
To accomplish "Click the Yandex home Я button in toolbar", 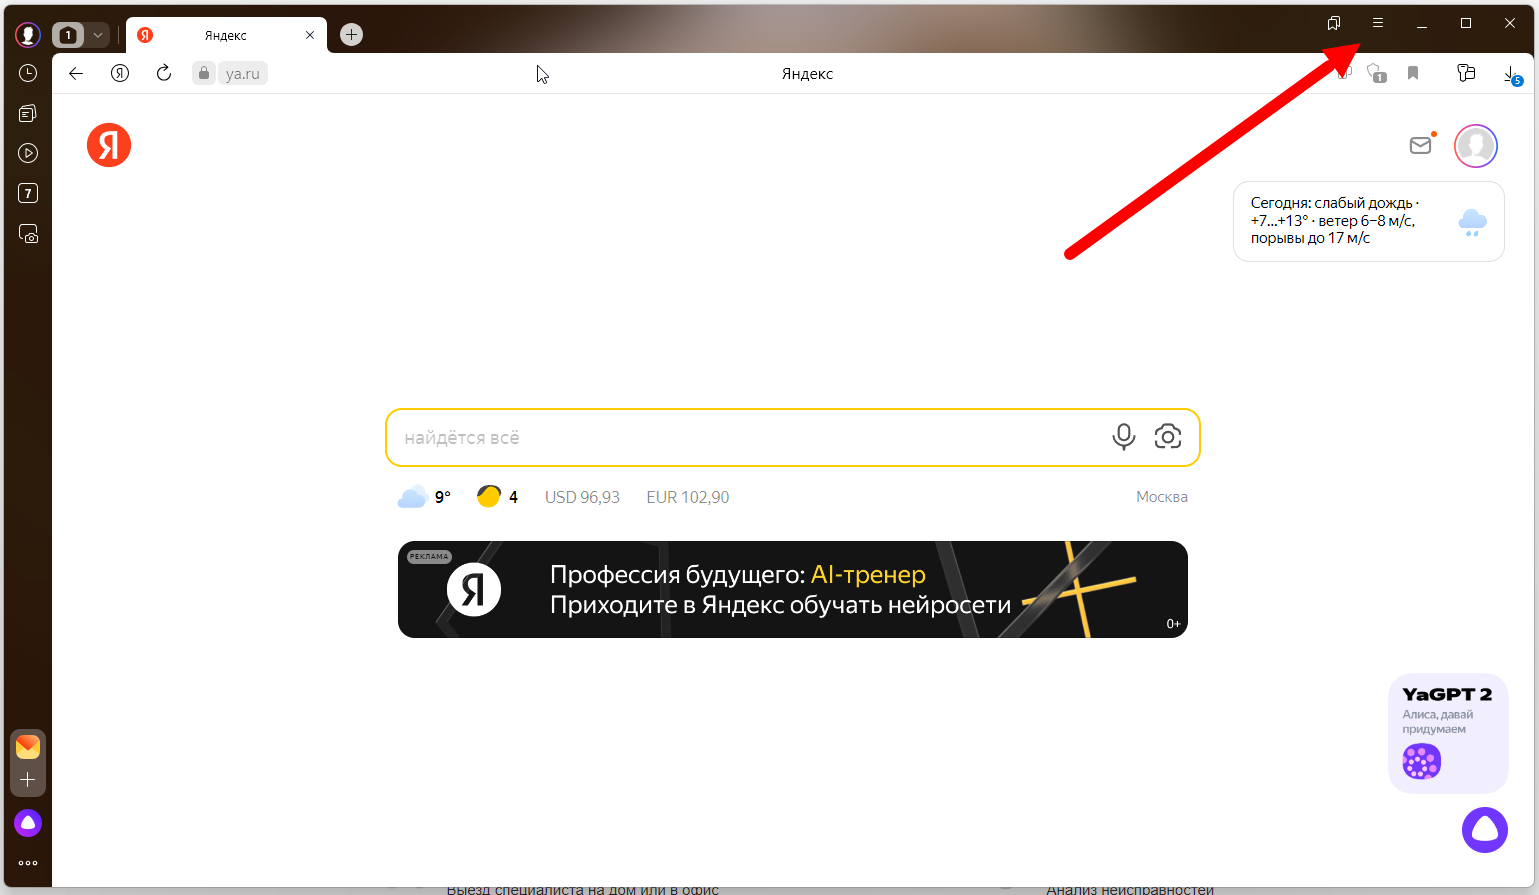I will [120, 73].
